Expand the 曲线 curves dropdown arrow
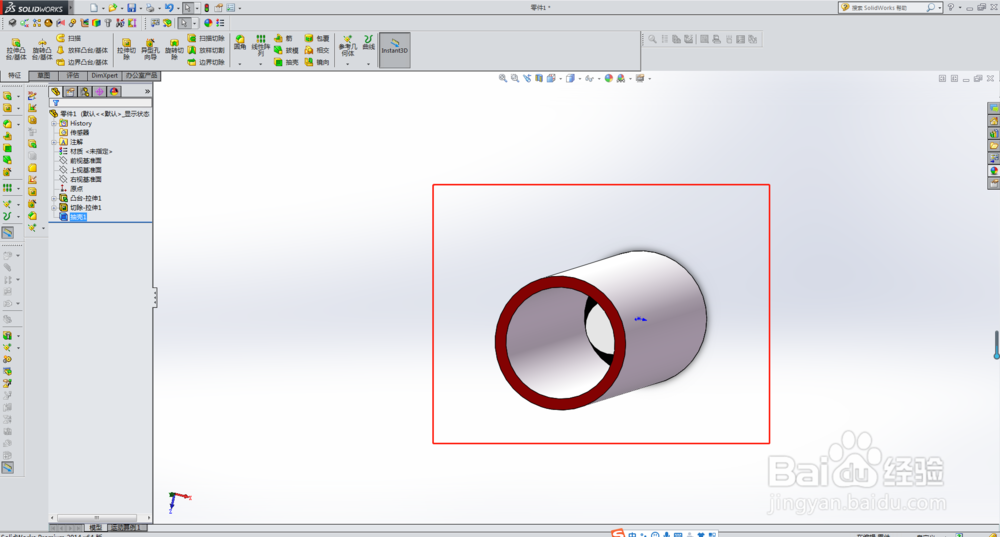Screen dimensions: 1000x537 369,64
